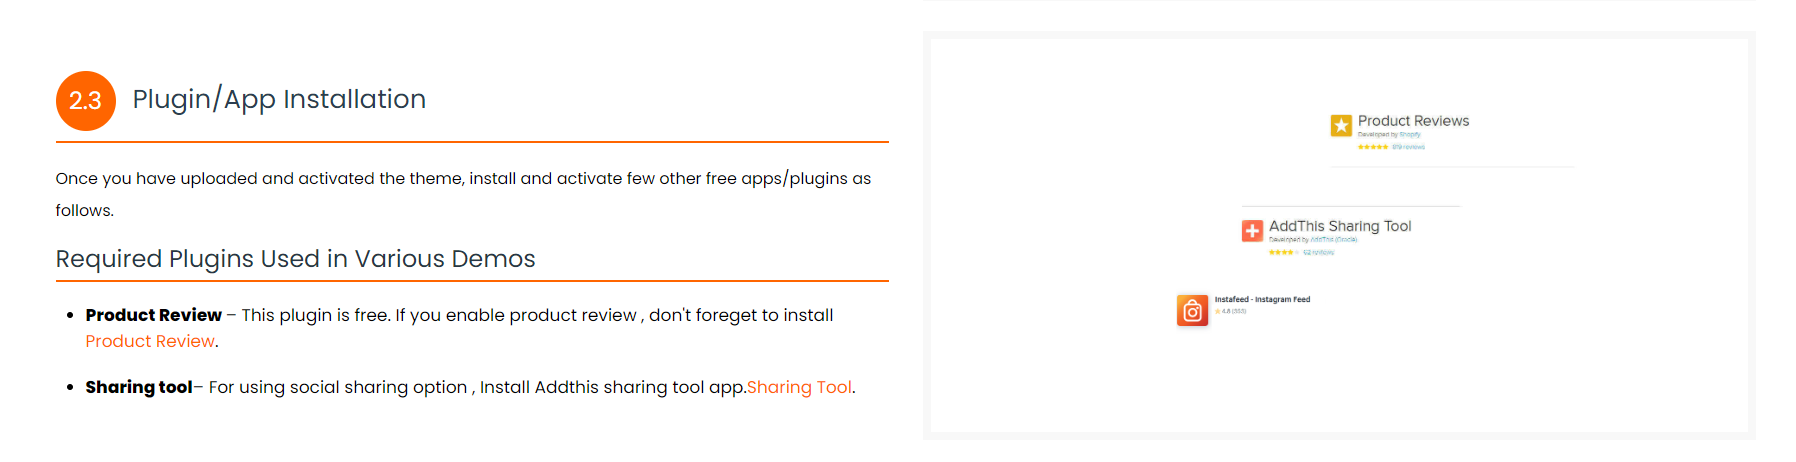Click the Product Reviews star rating

pyautogui.click(x=1373, y=147)
